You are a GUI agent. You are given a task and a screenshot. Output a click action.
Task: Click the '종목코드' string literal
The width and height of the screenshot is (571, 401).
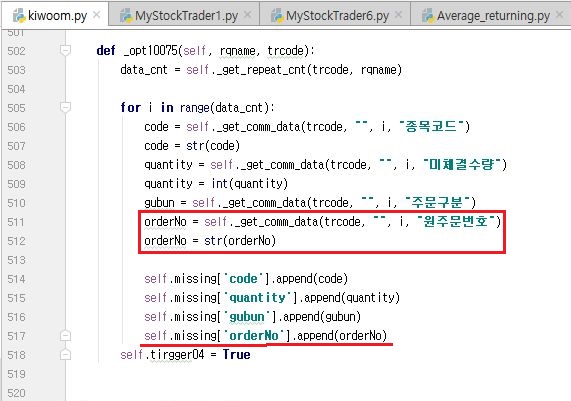click(431, 126)
